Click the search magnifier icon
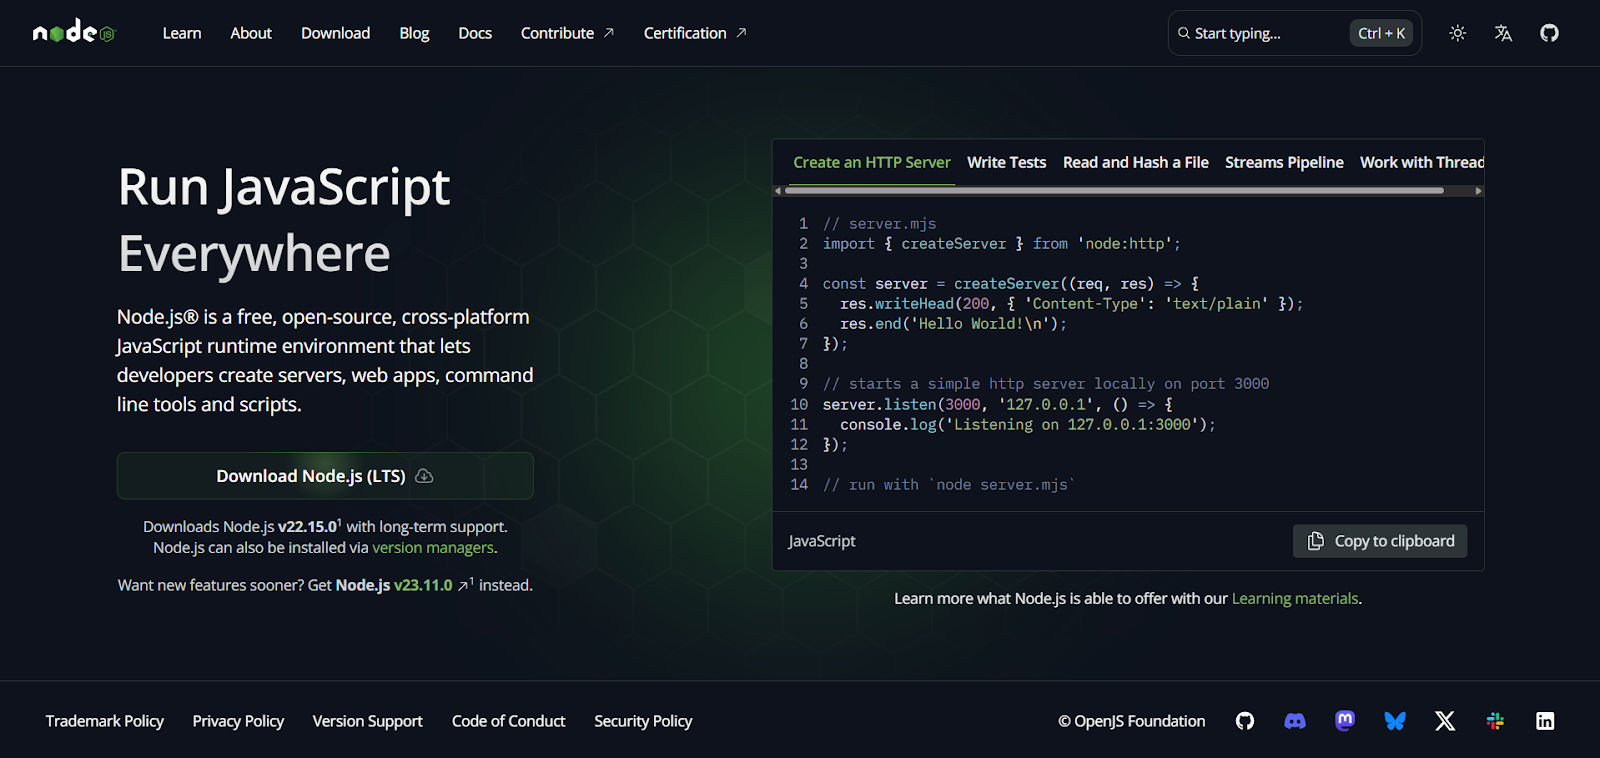This screenshot has height=758, width=1600. [x=1184, y=33]
